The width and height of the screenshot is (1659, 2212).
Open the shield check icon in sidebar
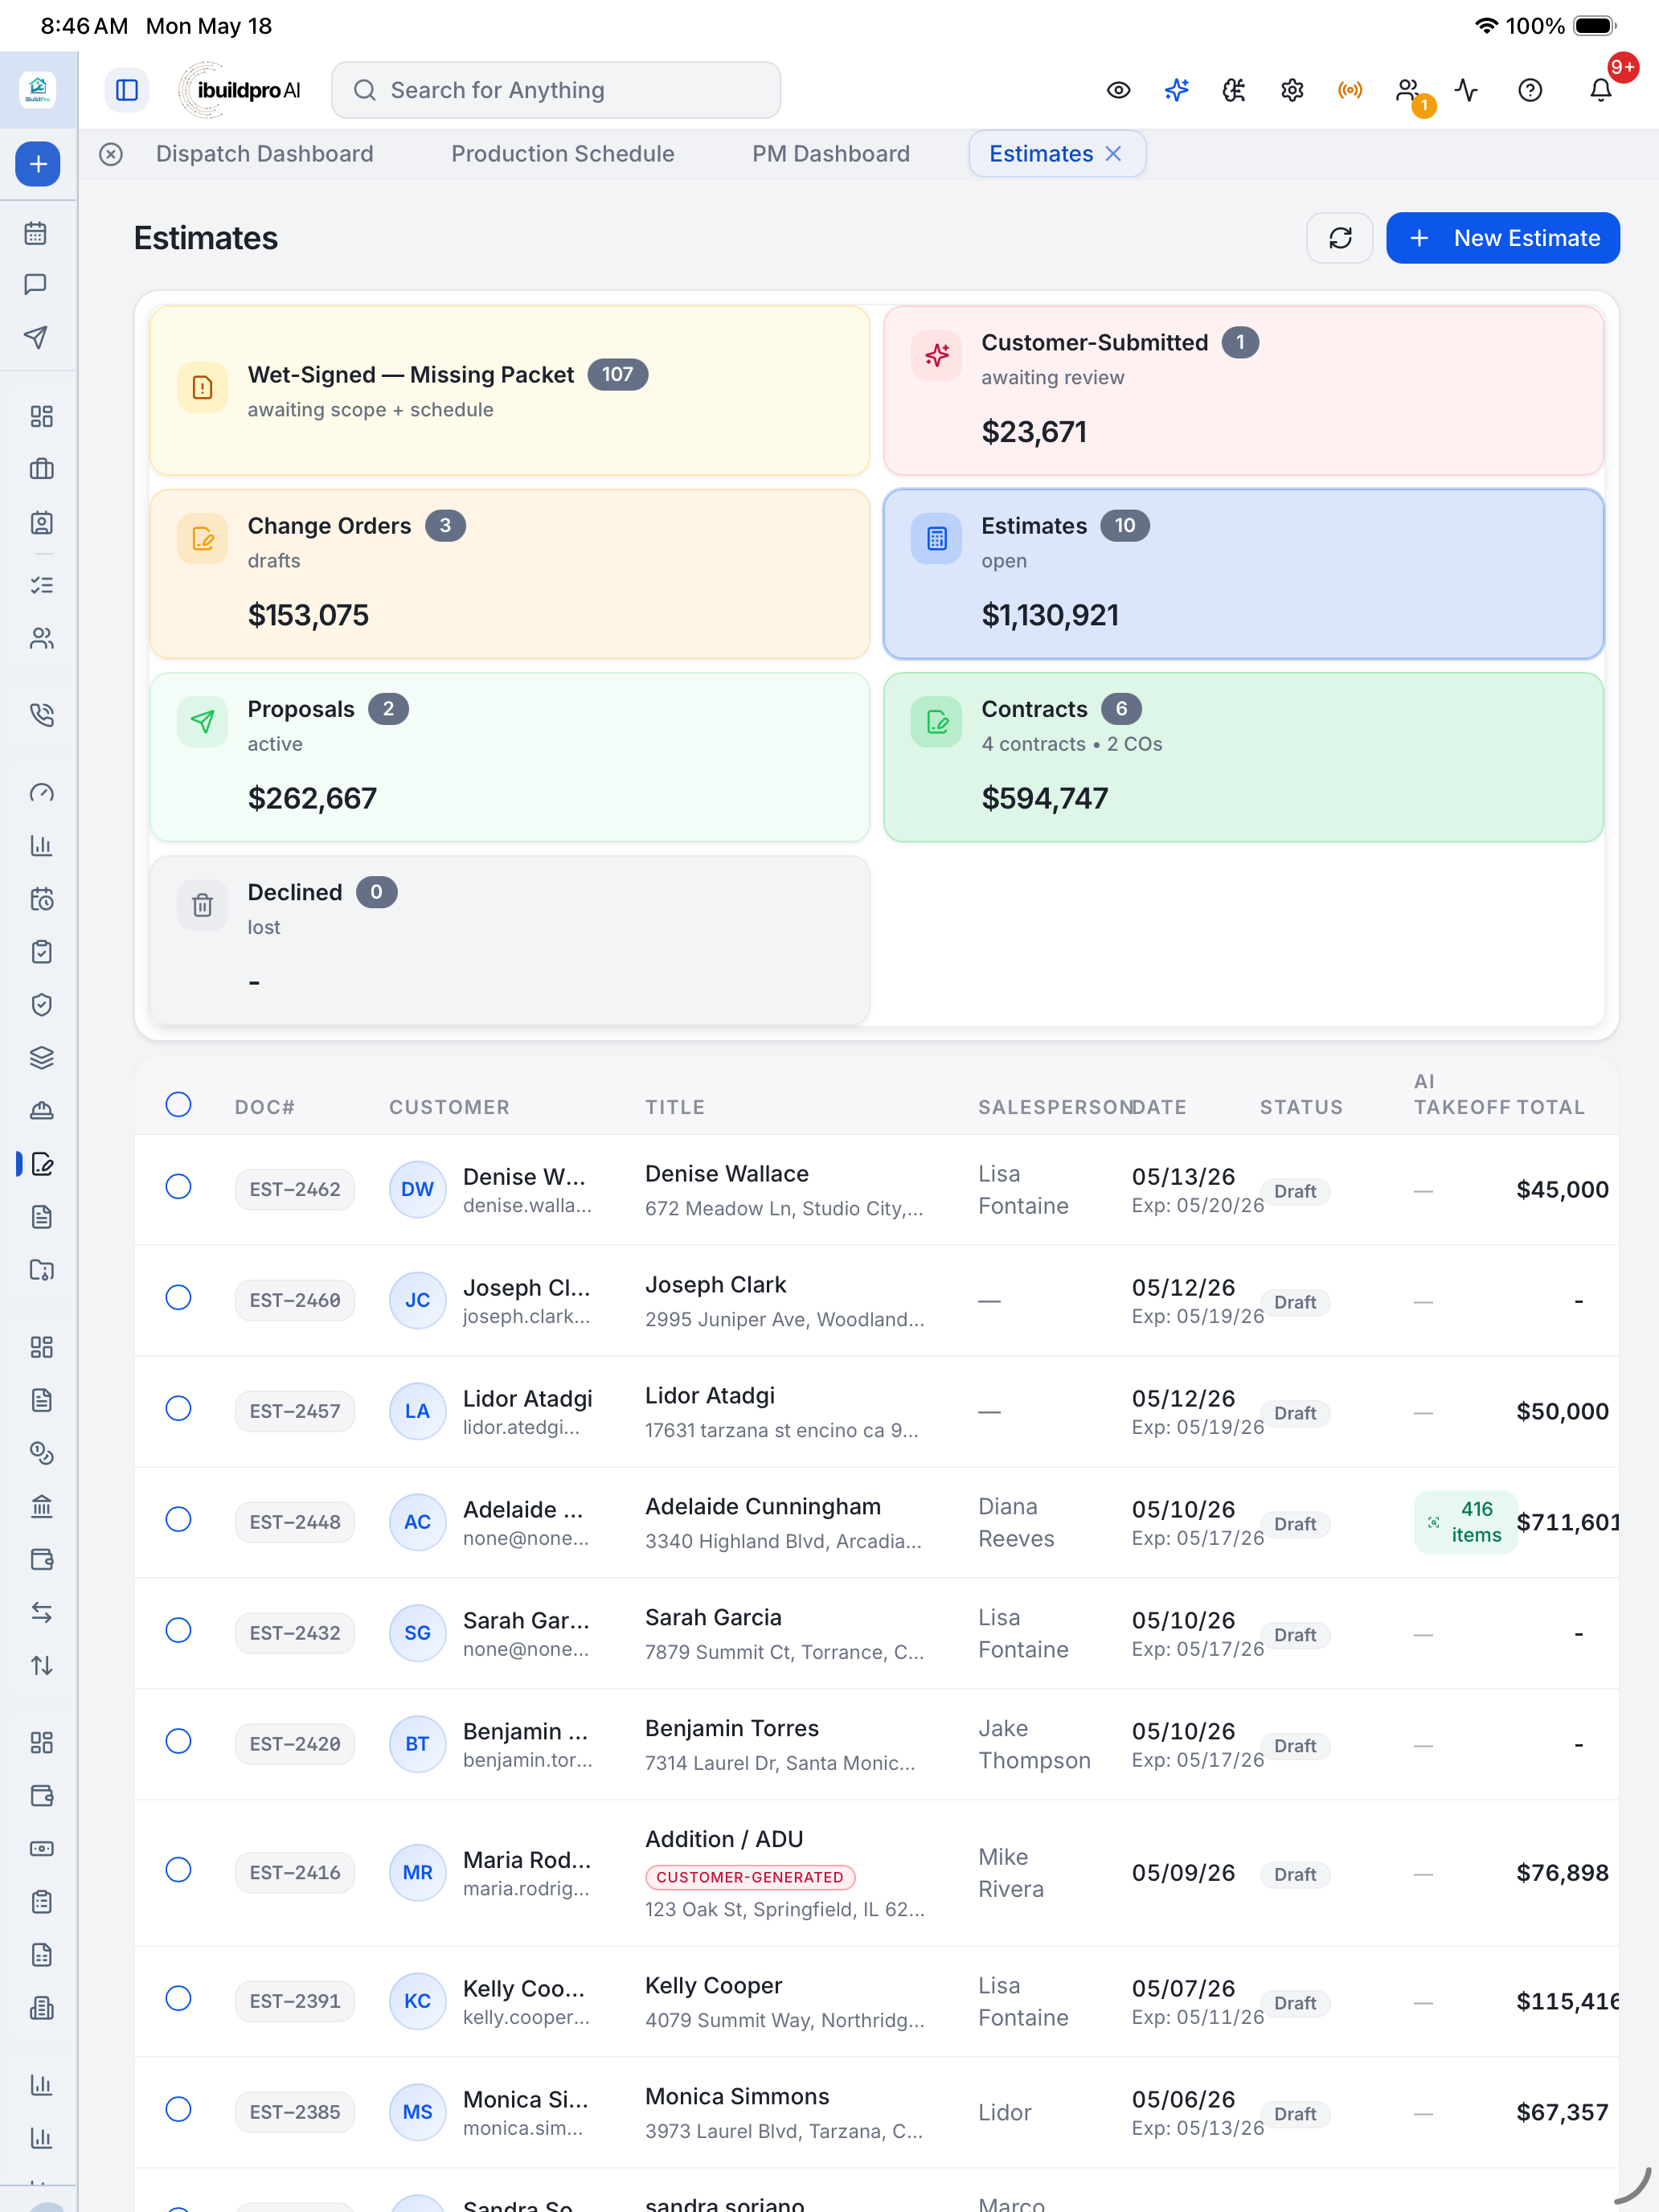[41, 1004]
